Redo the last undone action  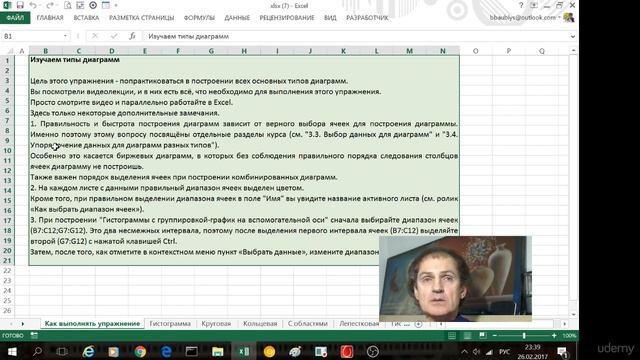point(49,5)
